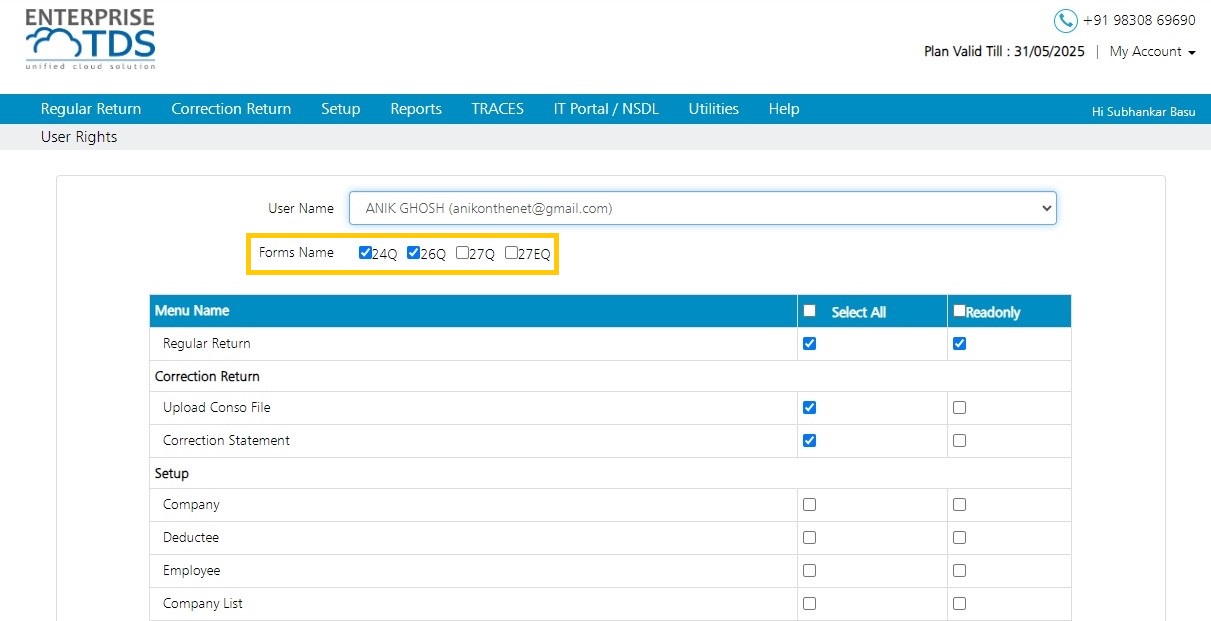Open the Help menu
Screen dimensions: 1211x621
click(784, 109)
